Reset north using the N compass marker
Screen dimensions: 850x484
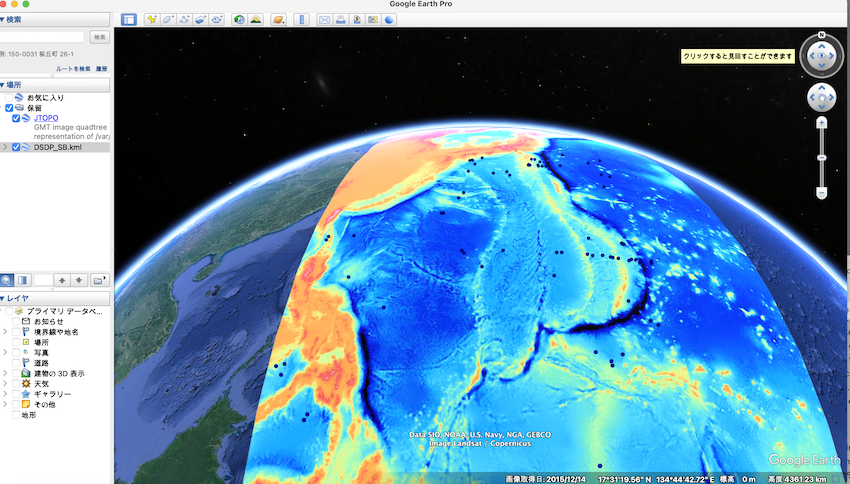coord(821,35)
